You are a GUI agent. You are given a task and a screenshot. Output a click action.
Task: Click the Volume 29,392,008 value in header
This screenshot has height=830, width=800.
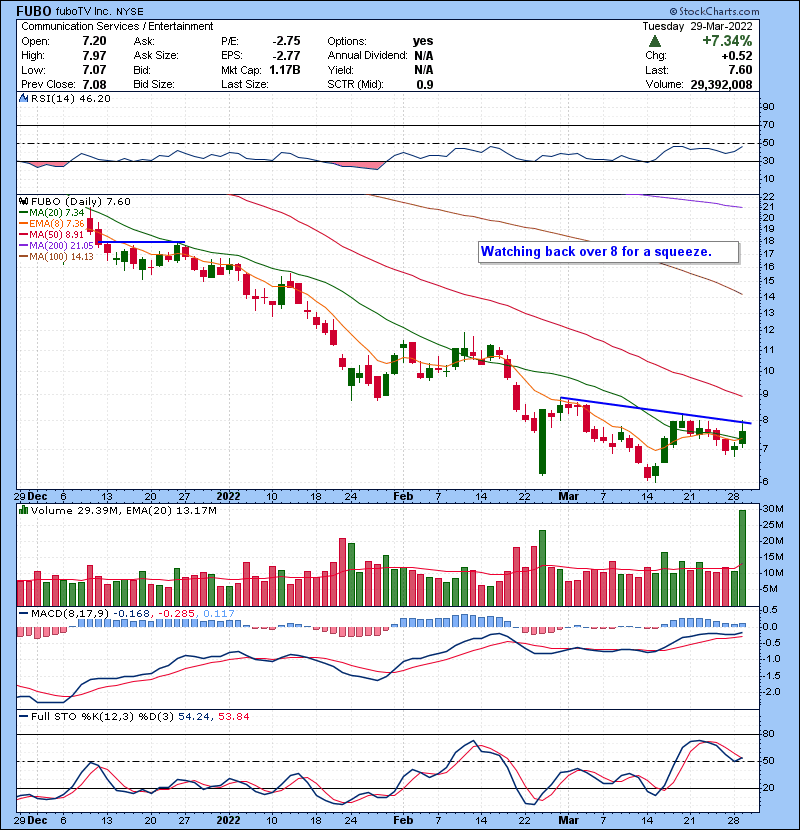tap(721, 85)
